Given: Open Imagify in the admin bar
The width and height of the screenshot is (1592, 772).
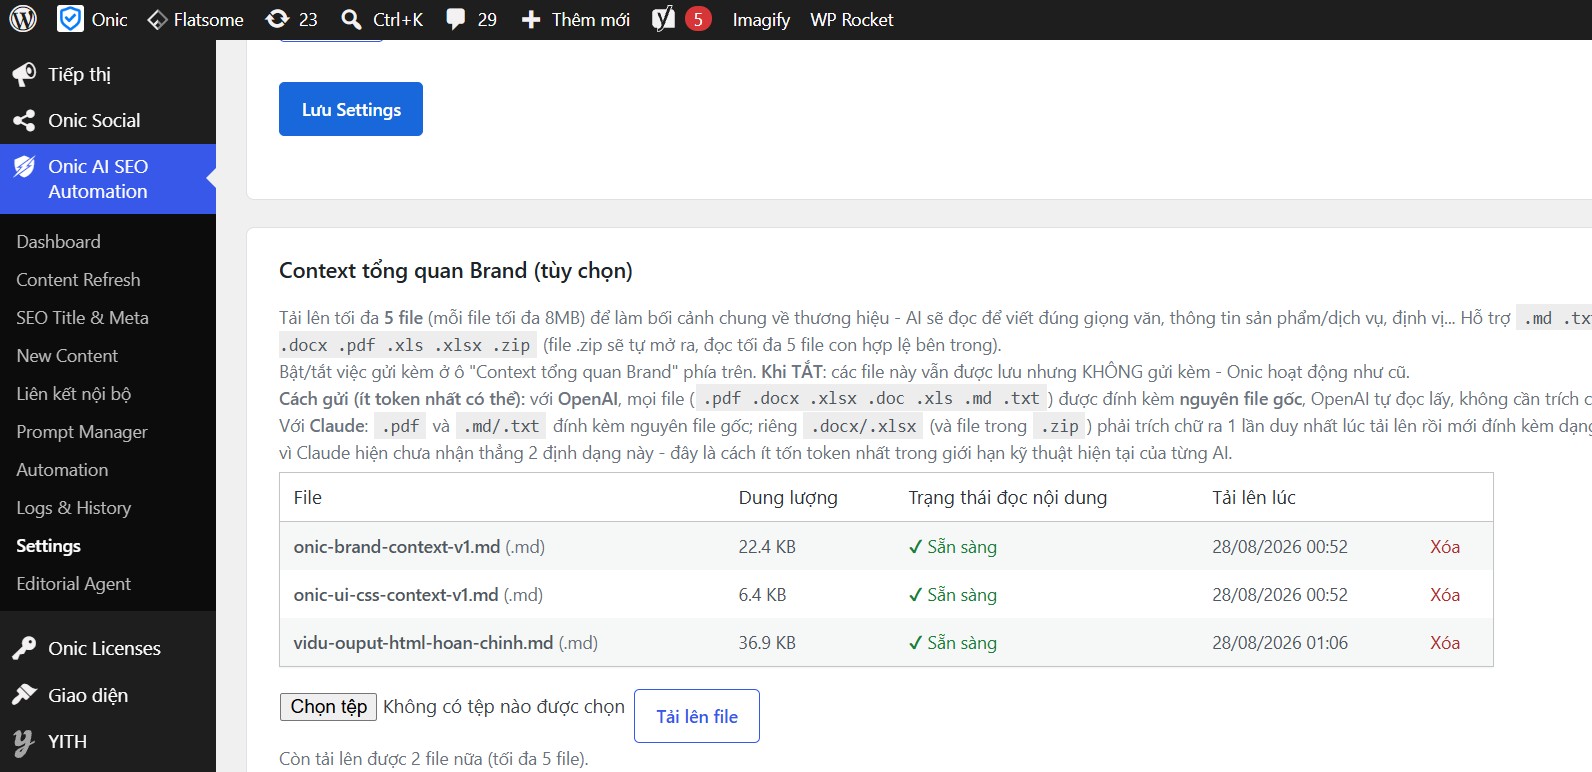Looking at the screenshot, I should [x=761, y=20].
